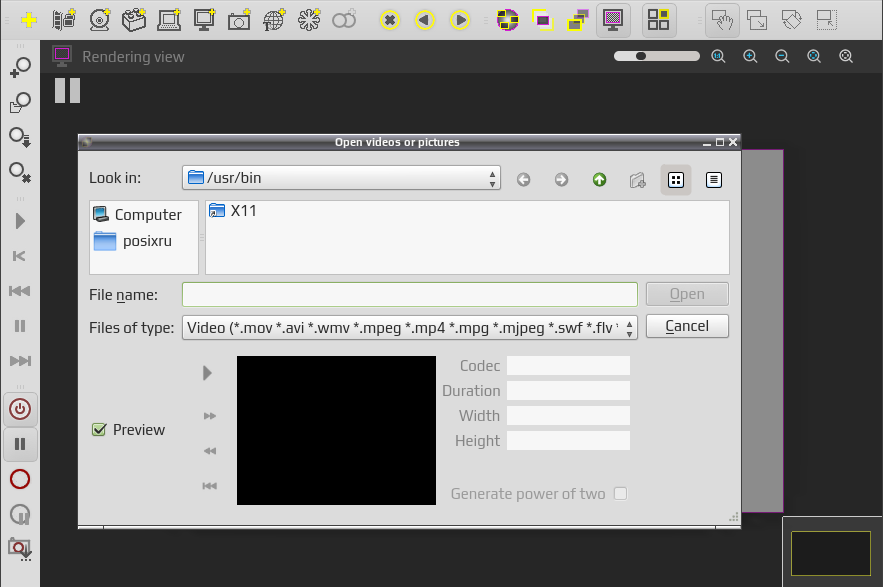Zoom in on the Rendering view
Viewport: 883px width, 587px height.
pos(750,56)
